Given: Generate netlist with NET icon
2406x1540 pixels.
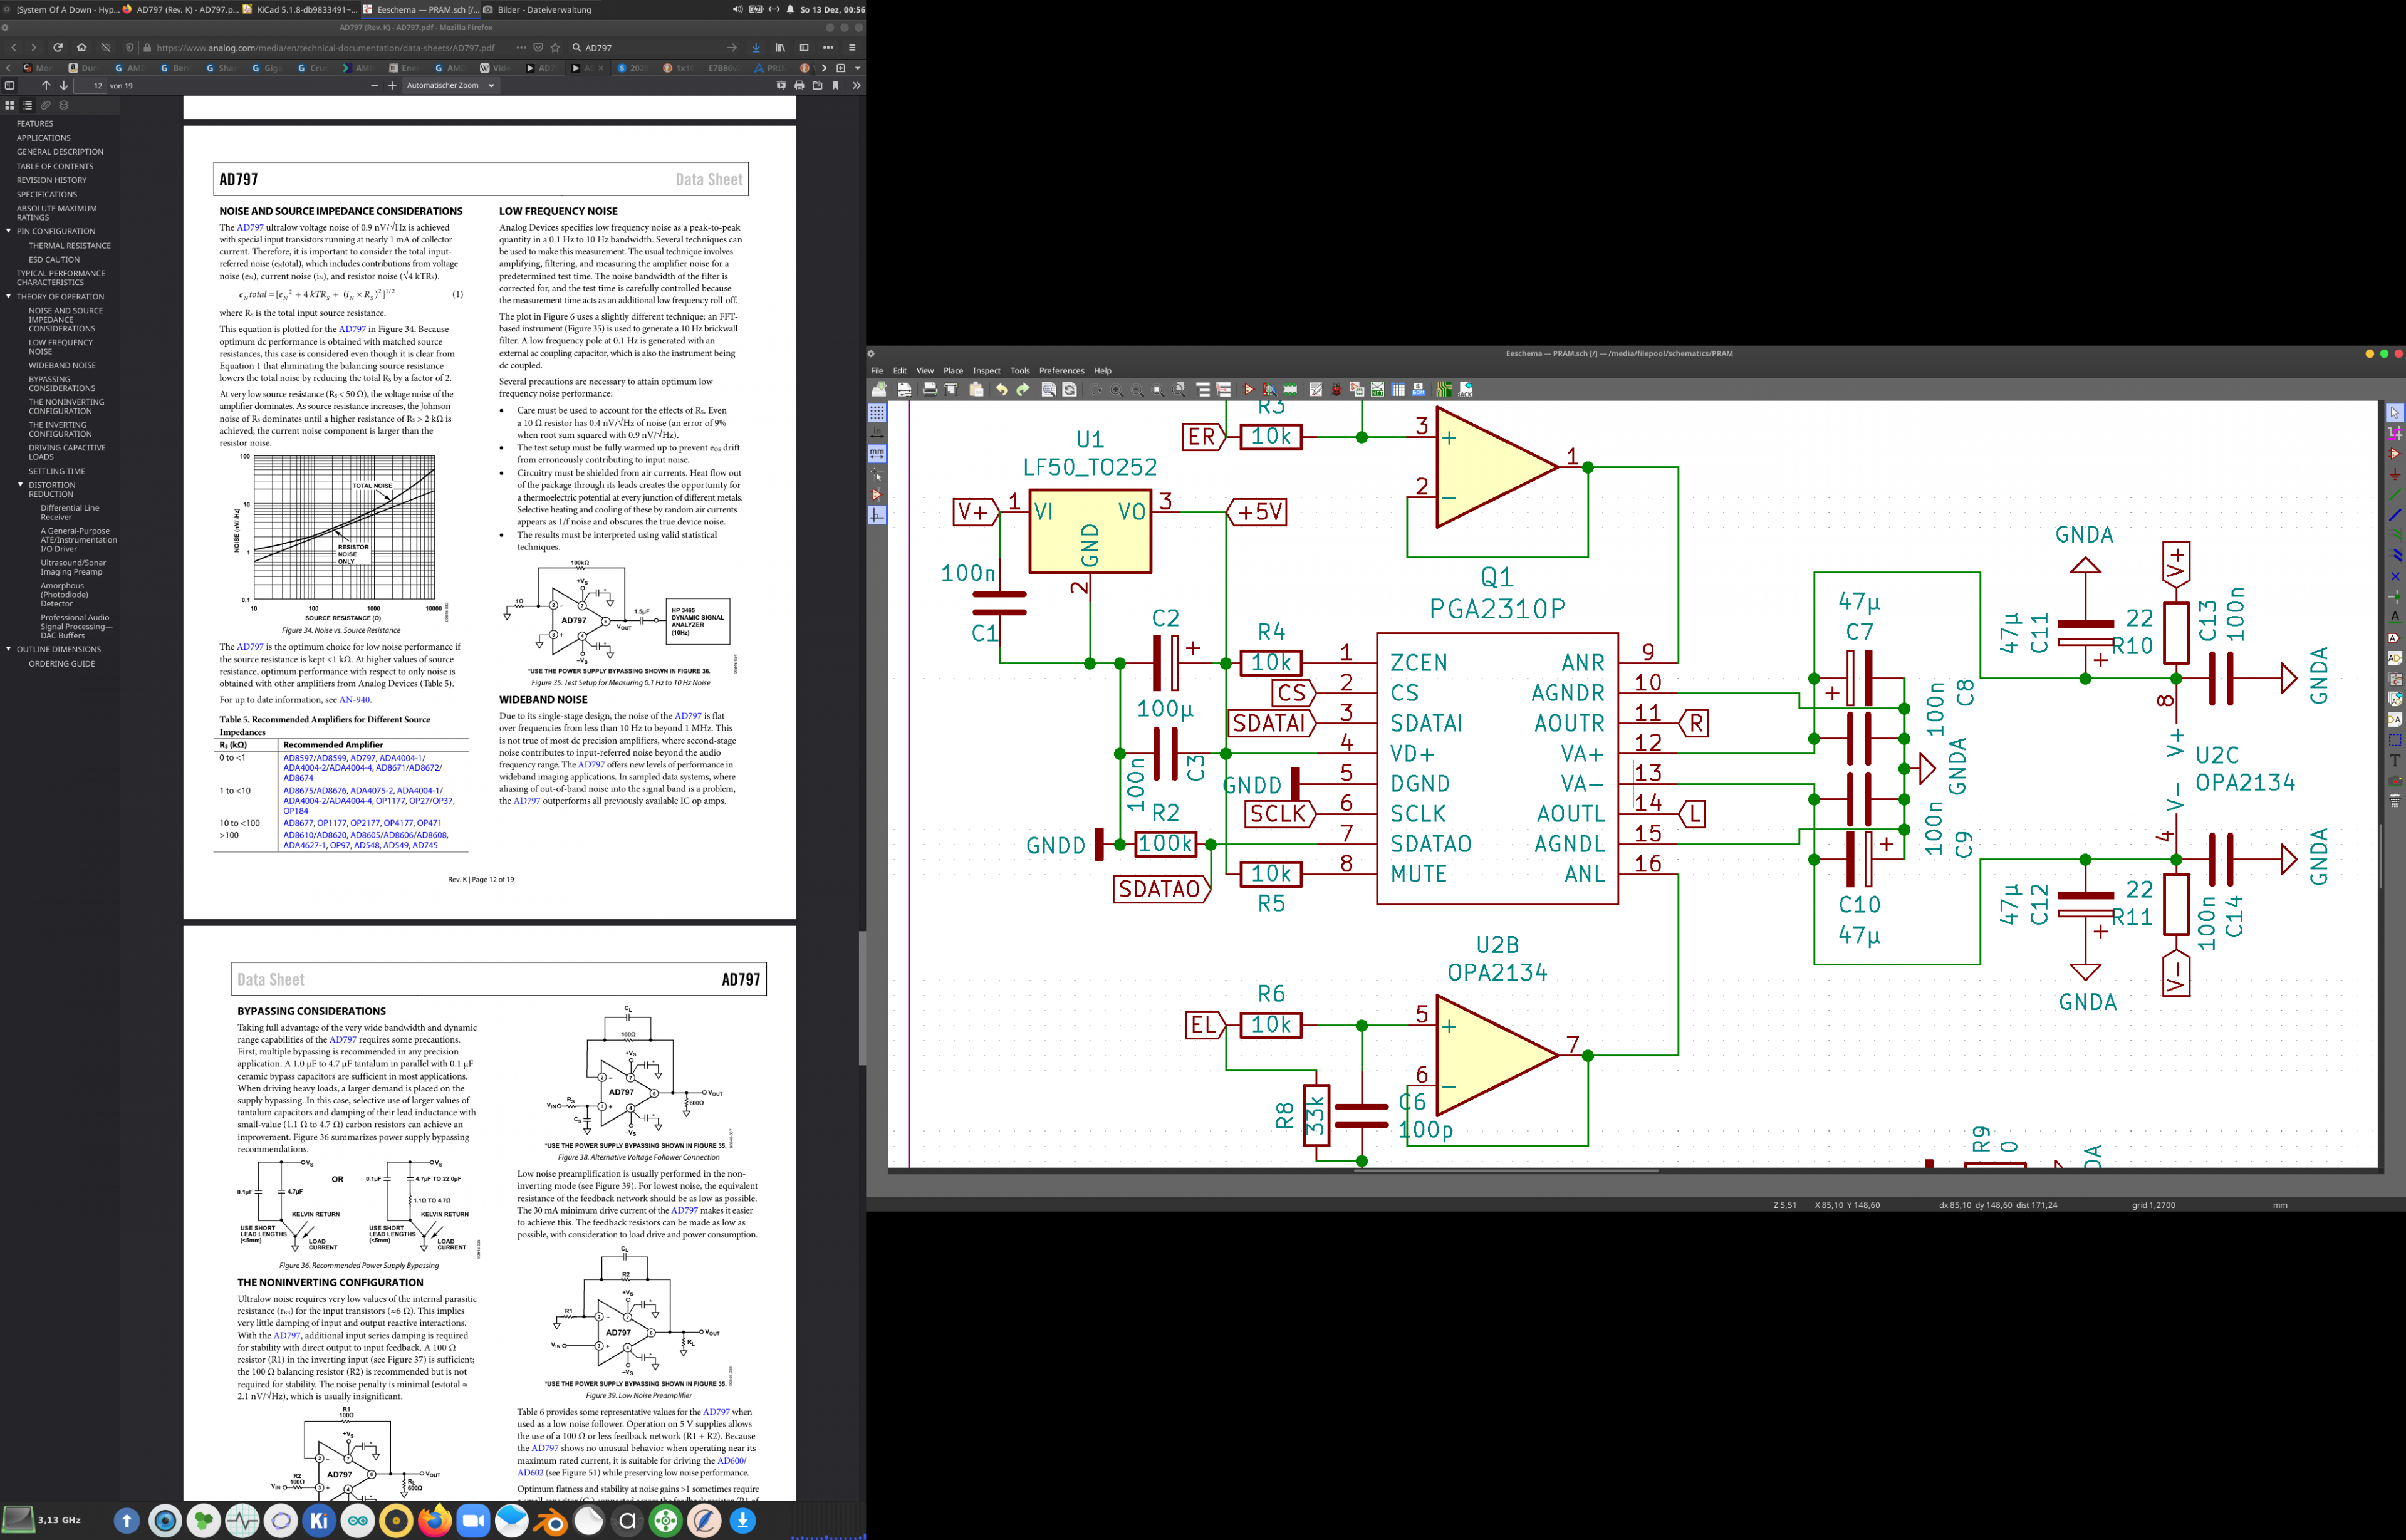Looking at the screenshot, I should (x=1377, y=390).
